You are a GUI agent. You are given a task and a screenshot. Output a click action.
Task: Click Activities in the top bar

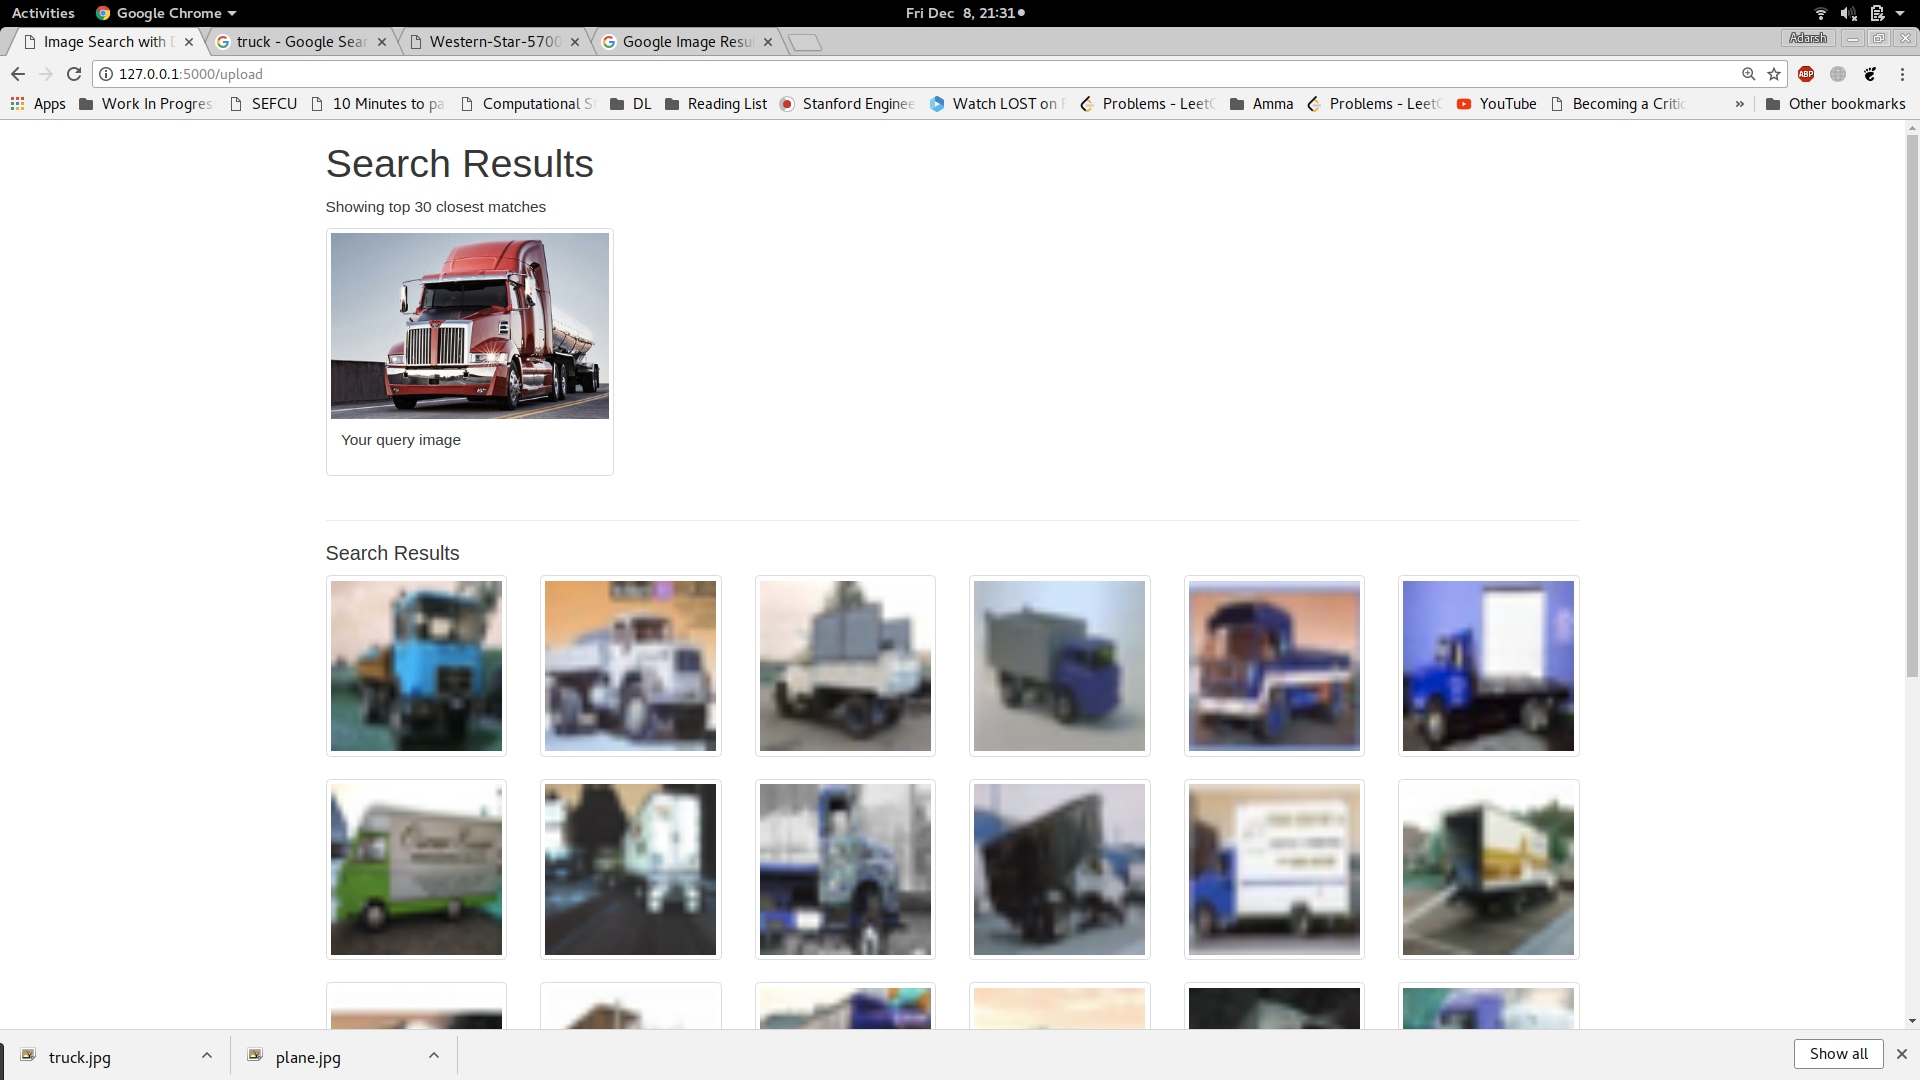click(x=43, y=13)
